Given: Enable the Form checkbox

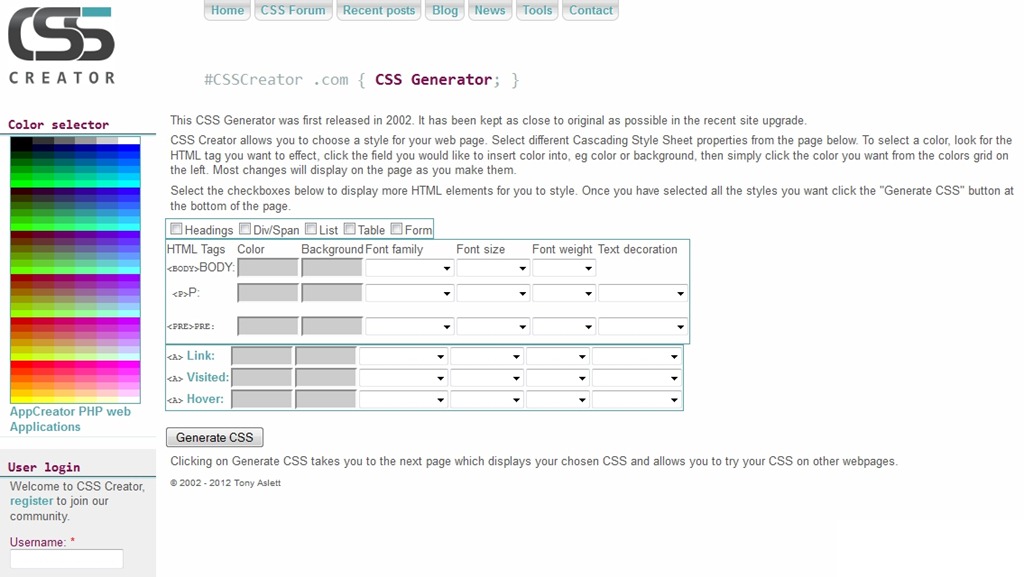Looking at the screenshot, I should [396, 229].
